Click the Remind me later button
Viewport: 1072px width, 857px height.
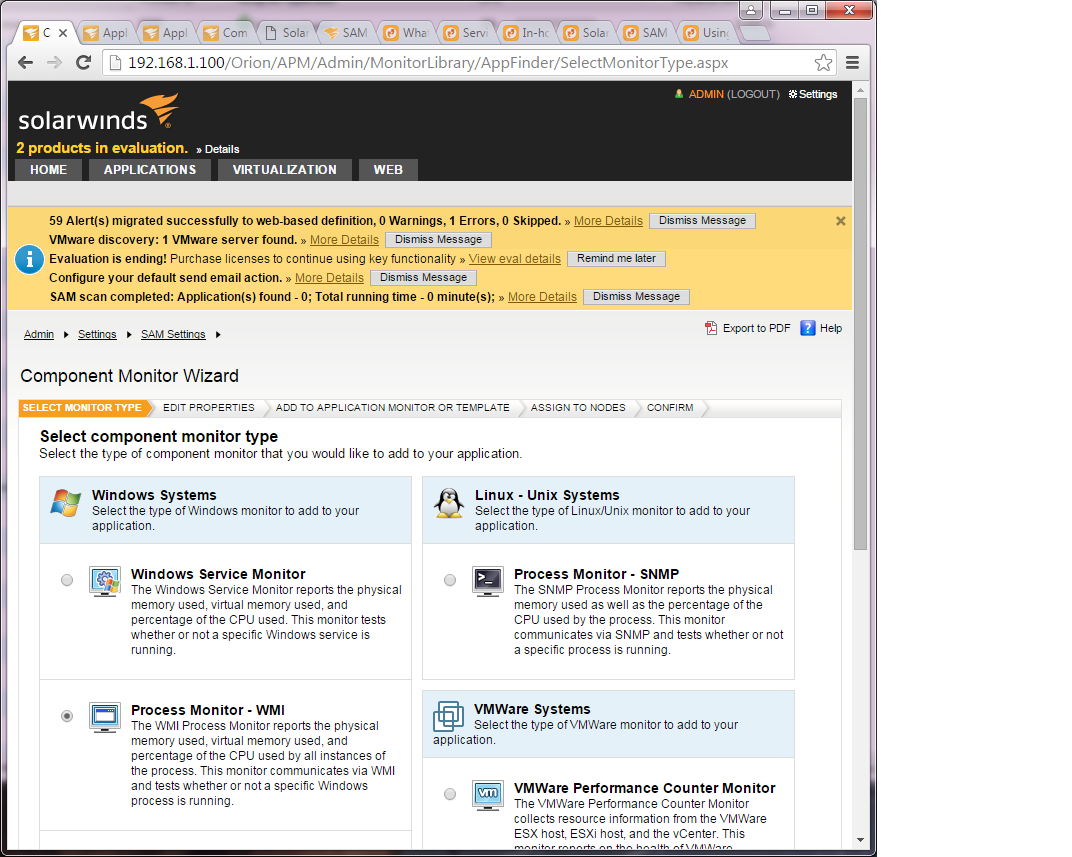coord(616,259)
